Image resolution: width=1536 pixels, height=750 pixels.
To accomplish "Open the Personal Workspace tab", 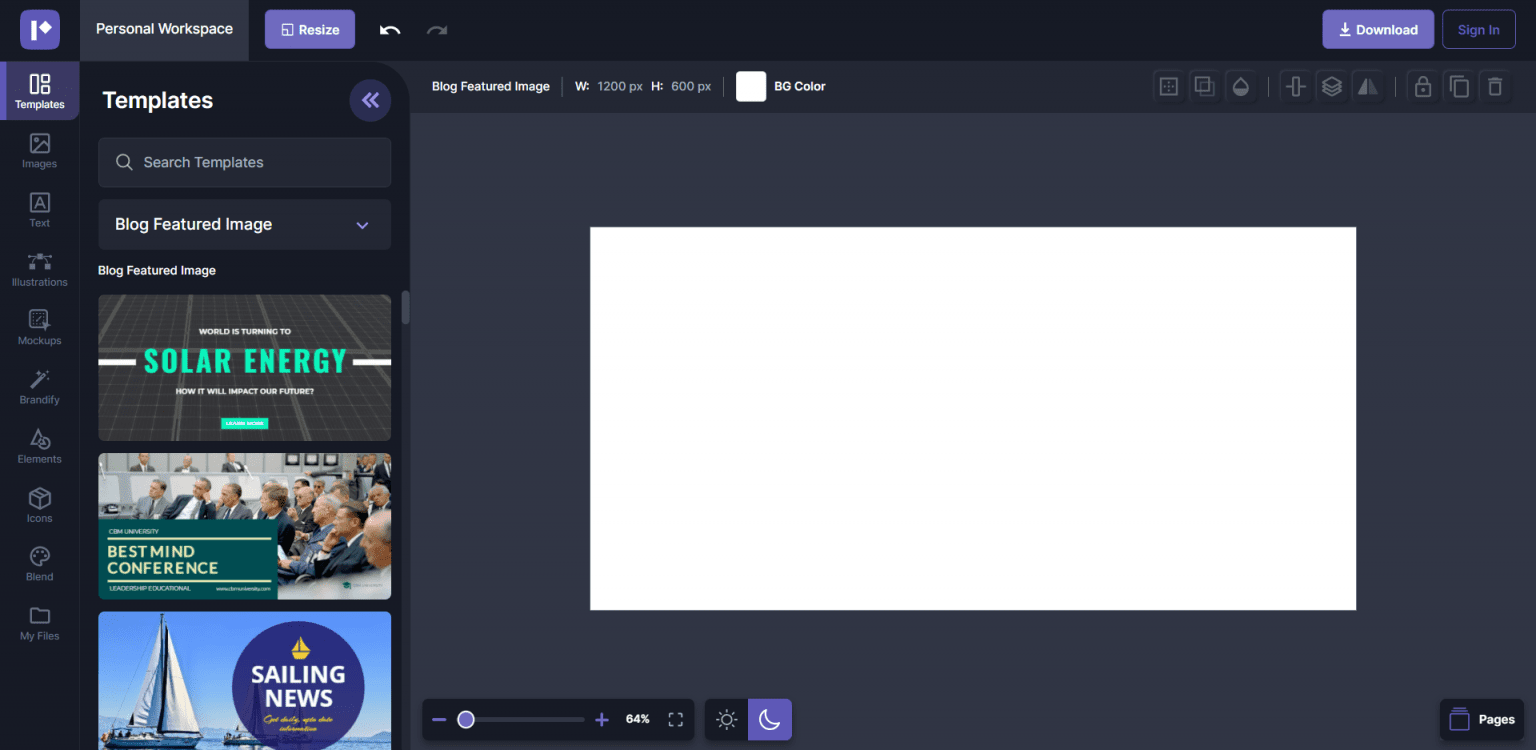I will tap(164, 29).
